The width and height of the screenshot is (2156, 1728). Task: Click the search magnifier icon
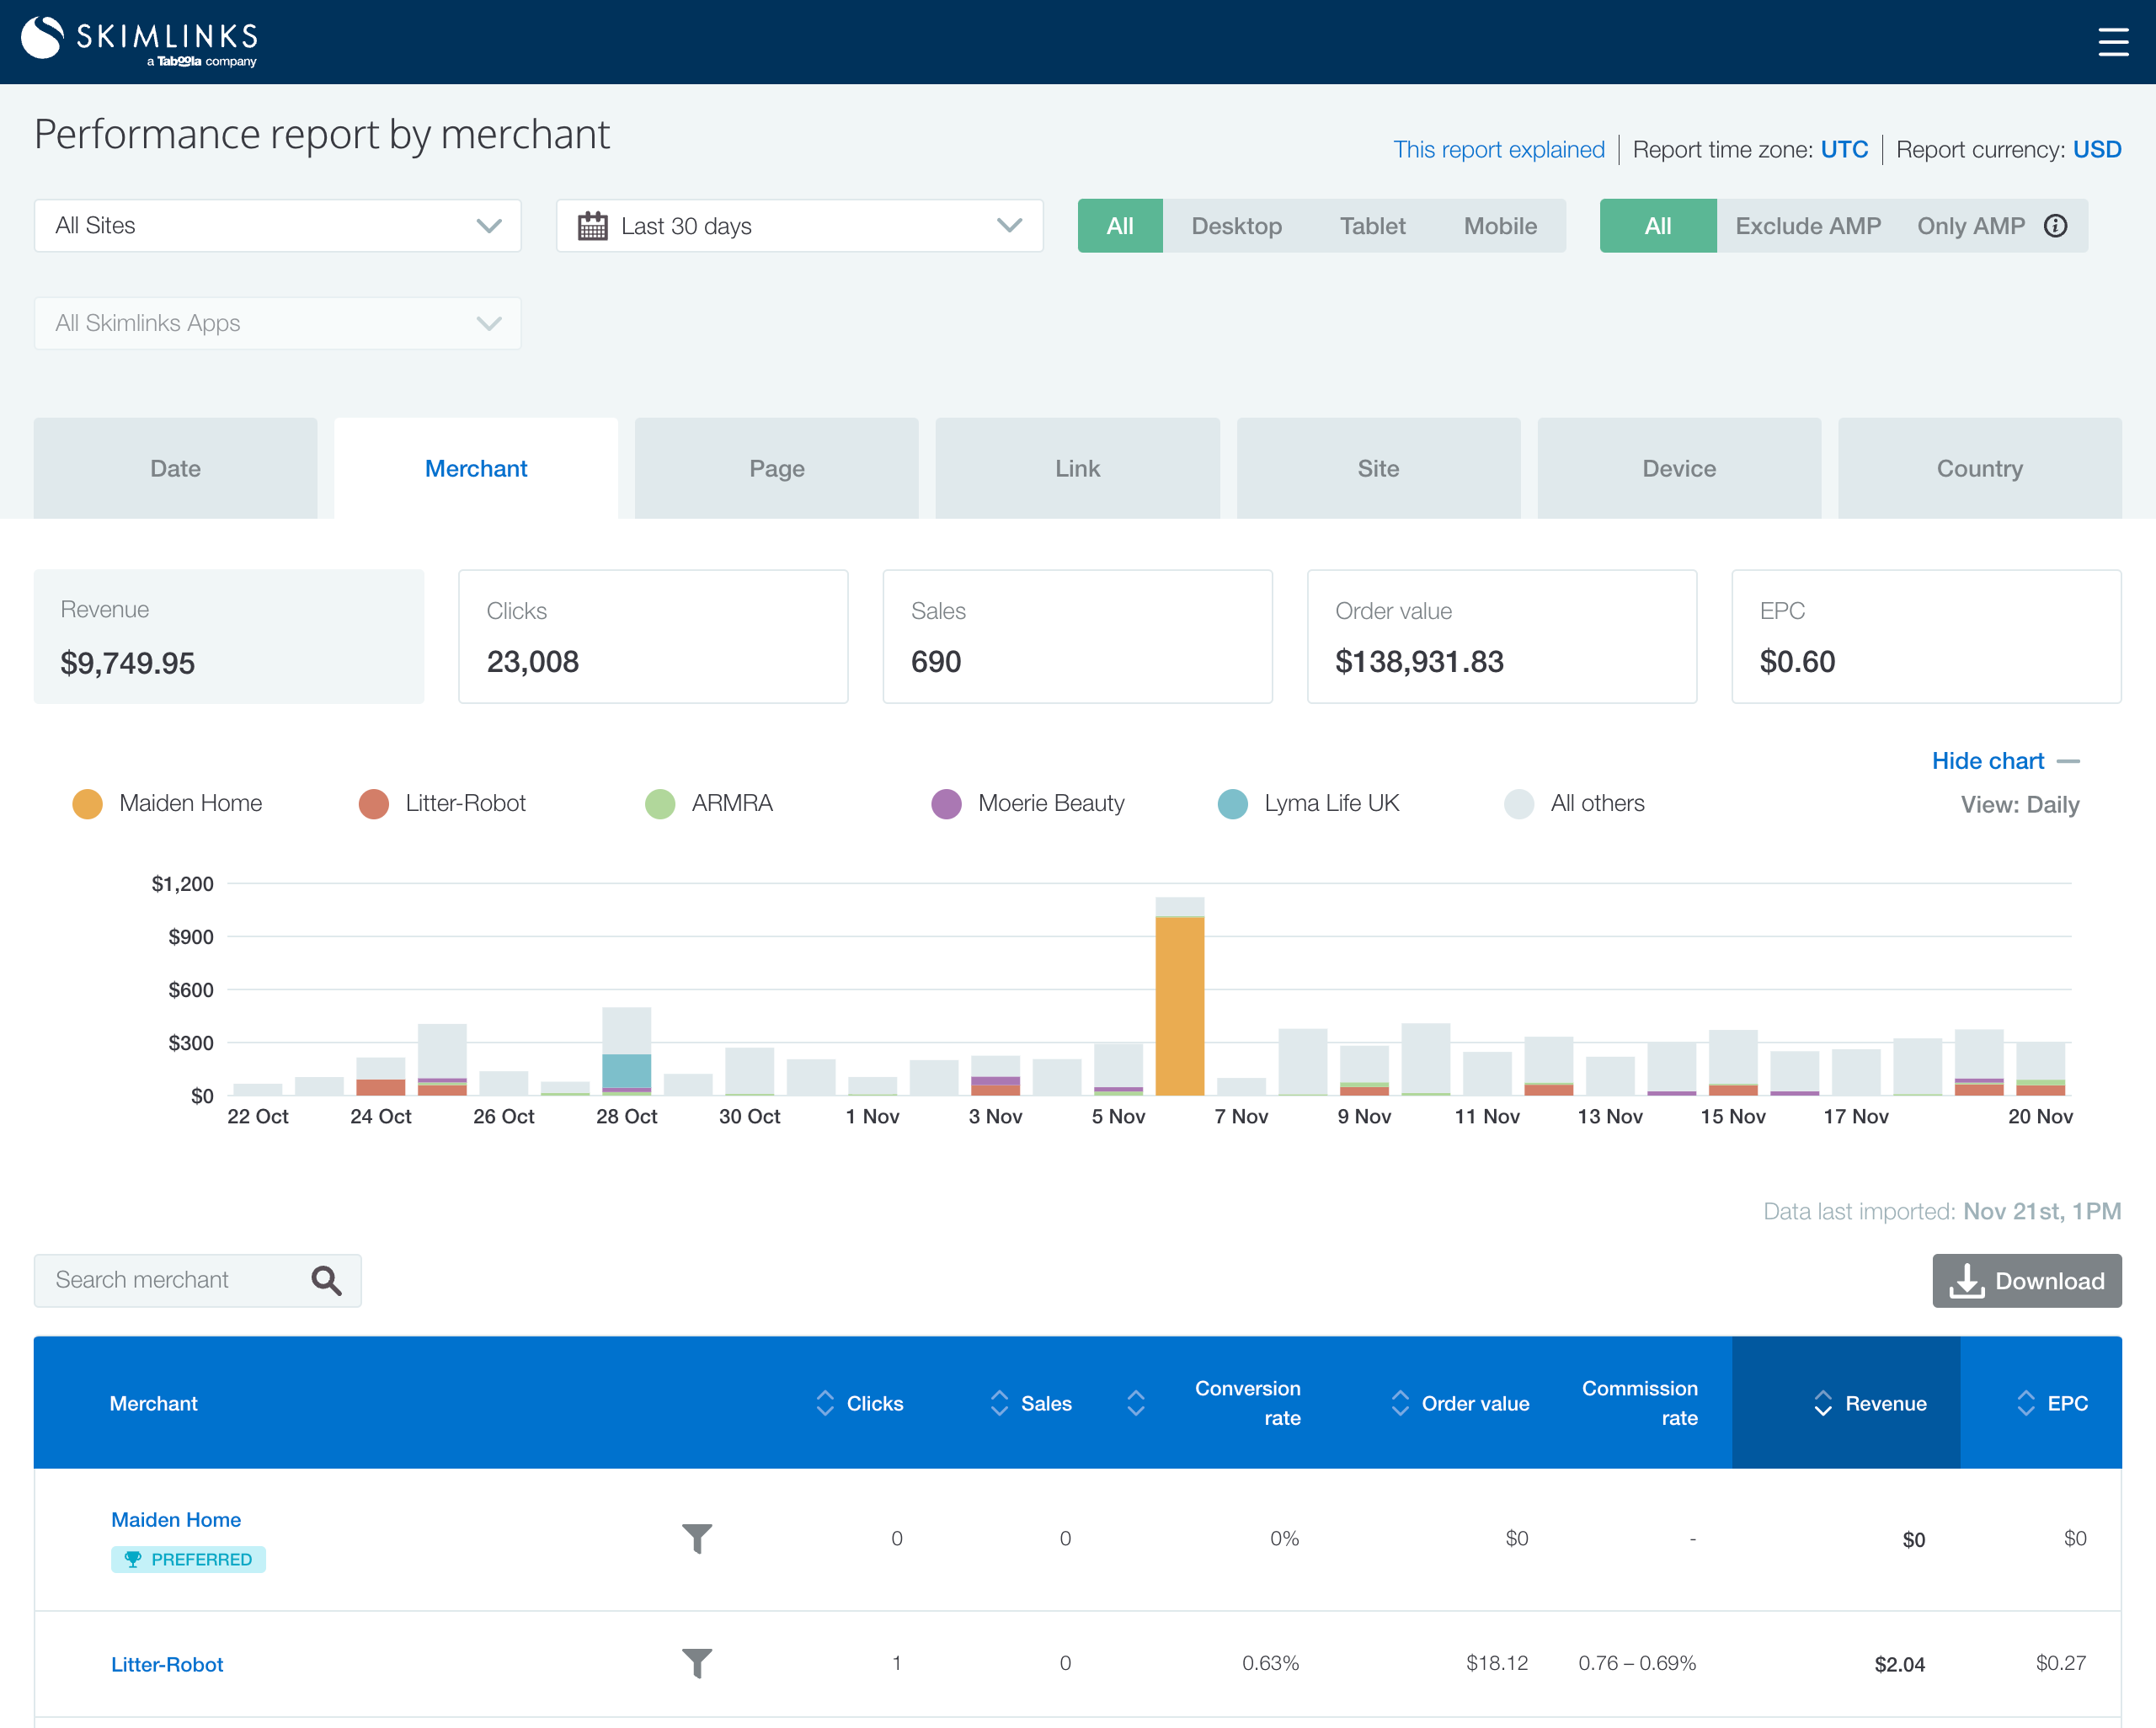click(326, 1280)
